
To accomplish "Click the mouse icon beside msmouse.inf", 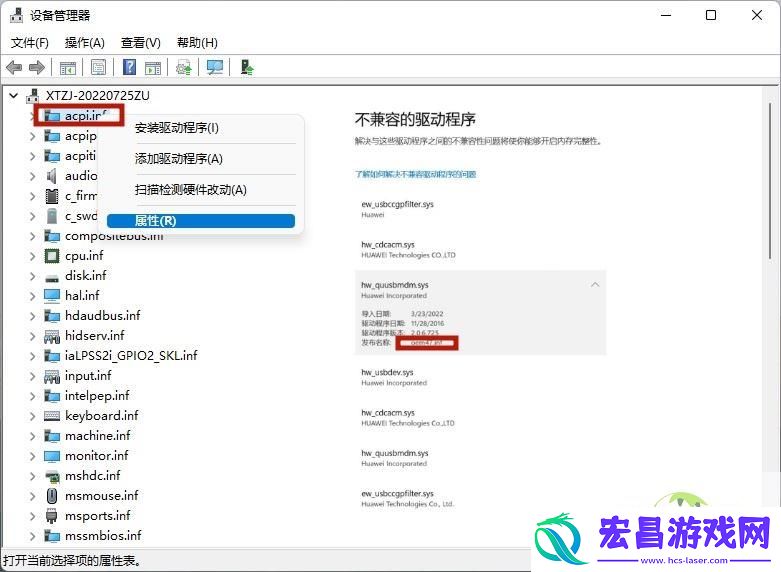I will click(x=52, y=496).
